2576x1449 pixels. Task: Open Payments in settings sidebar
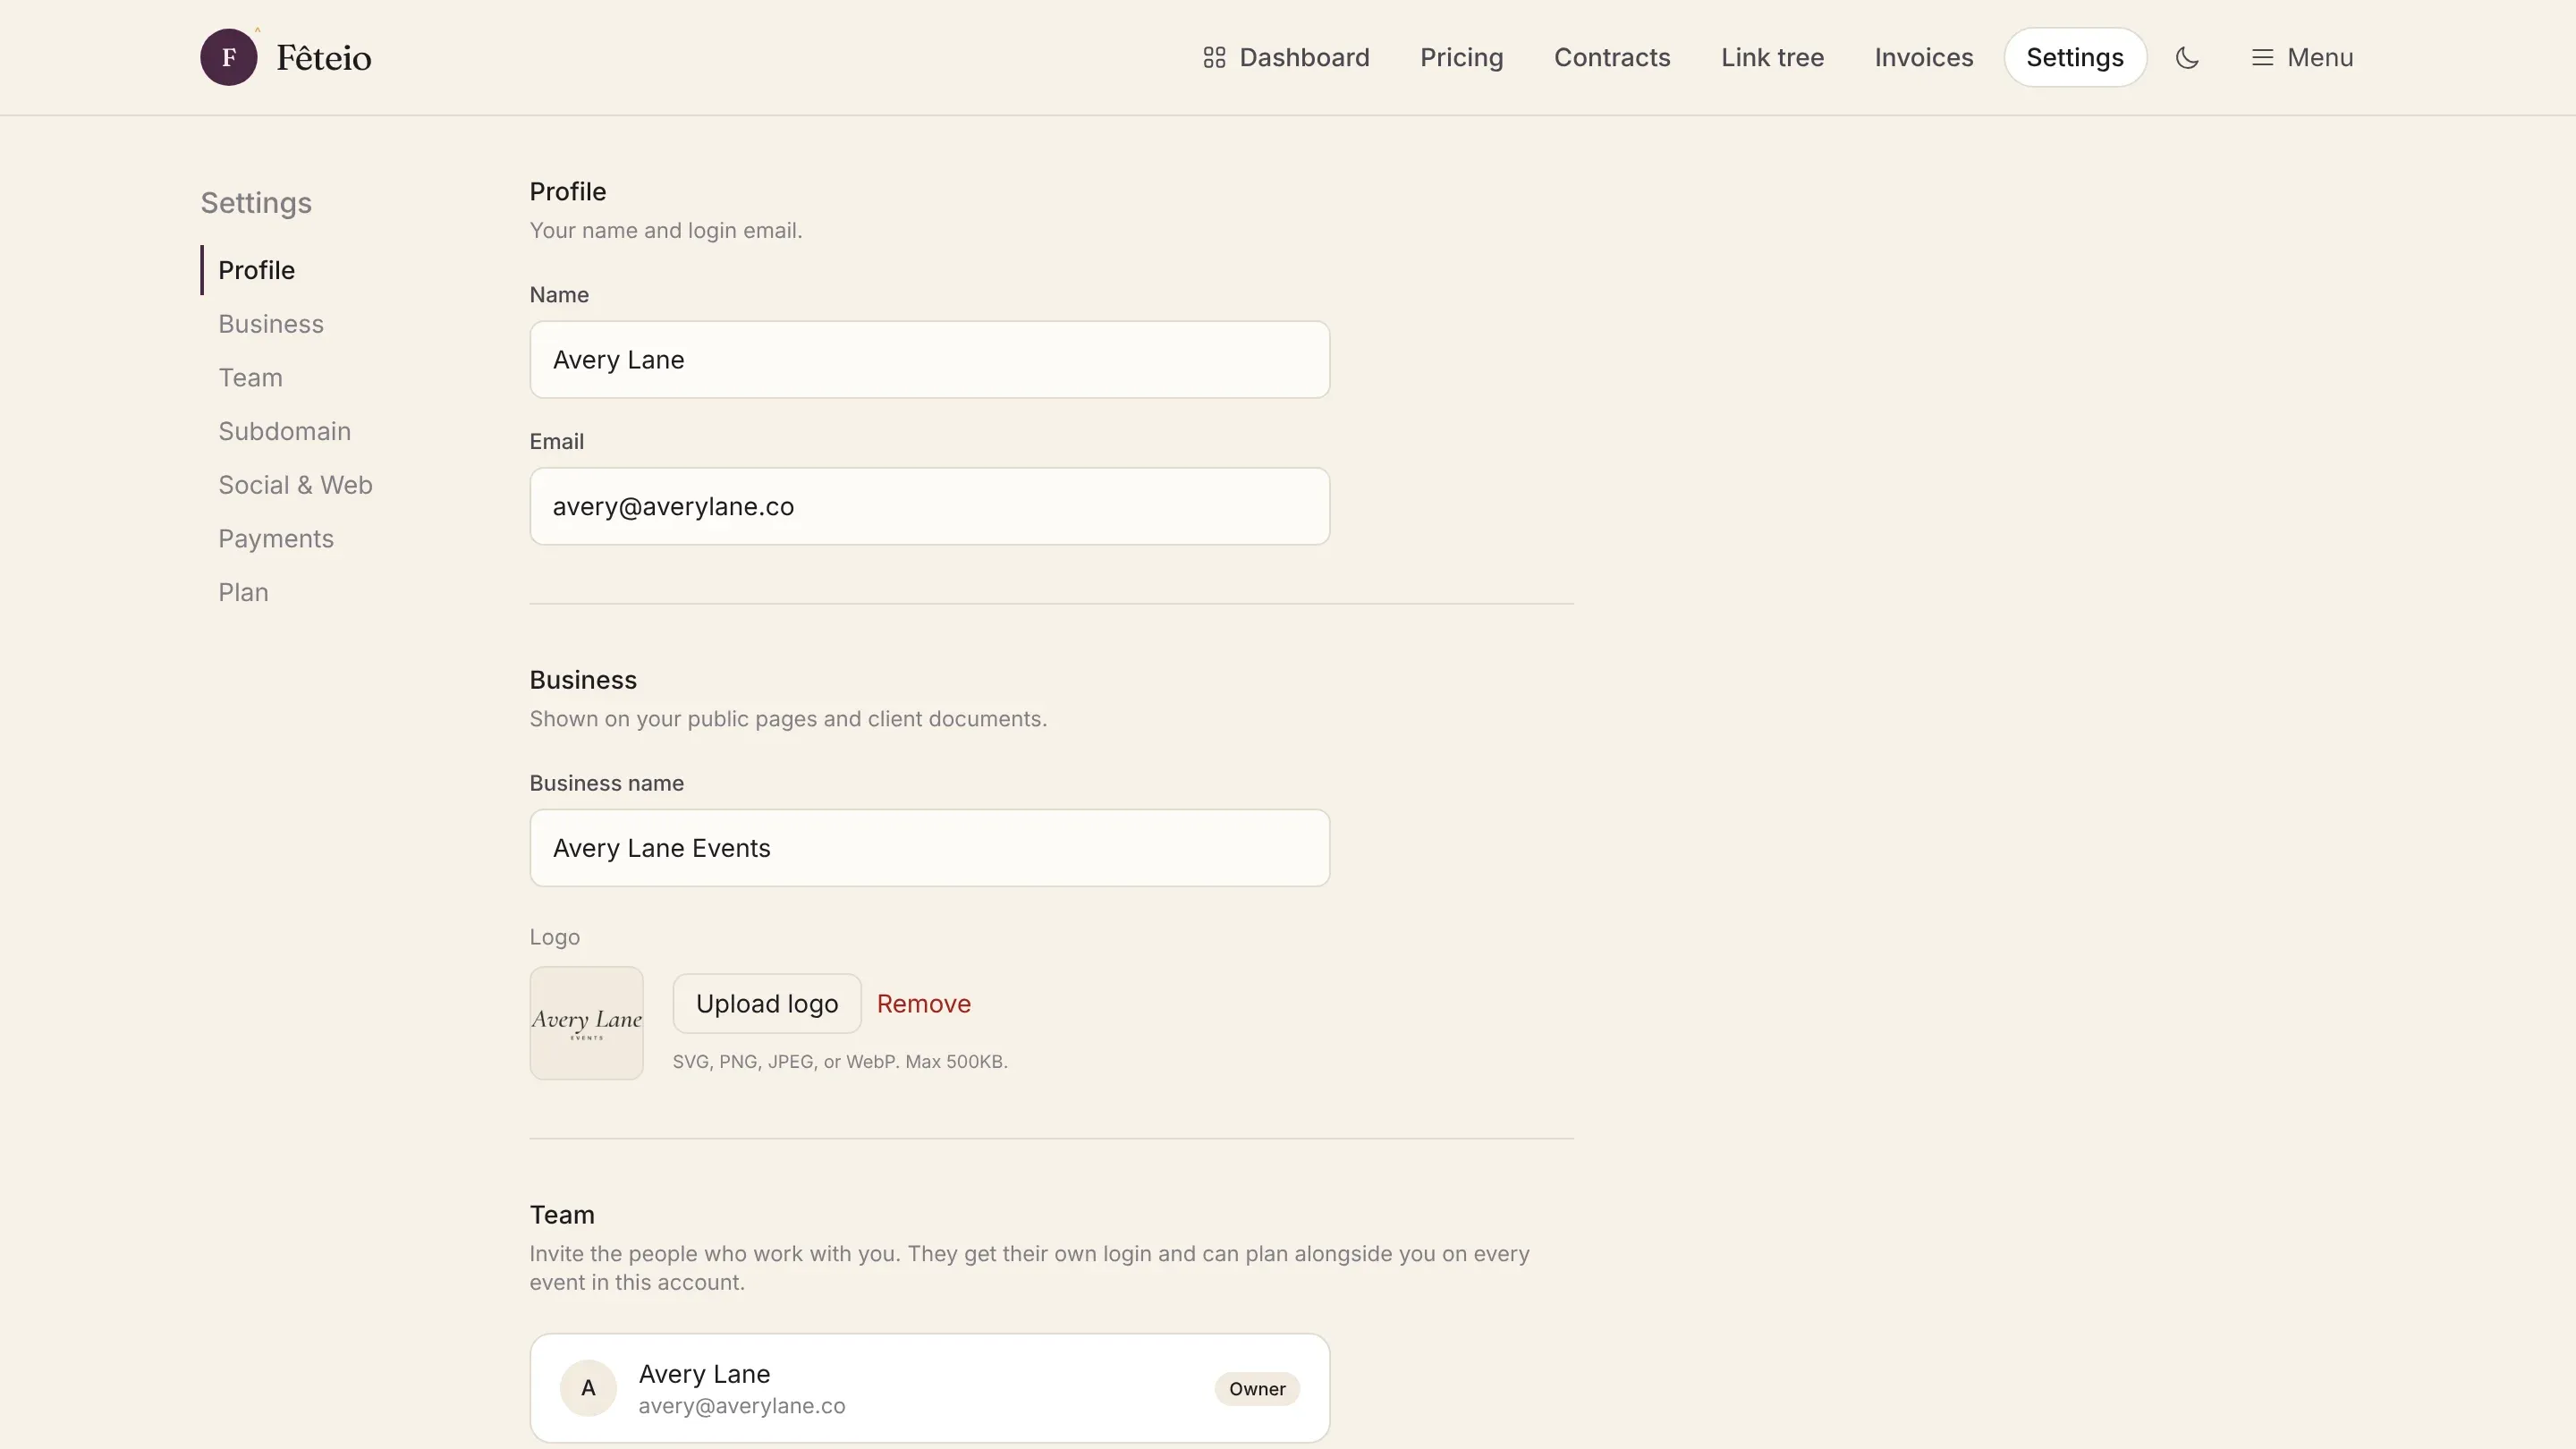276,539
